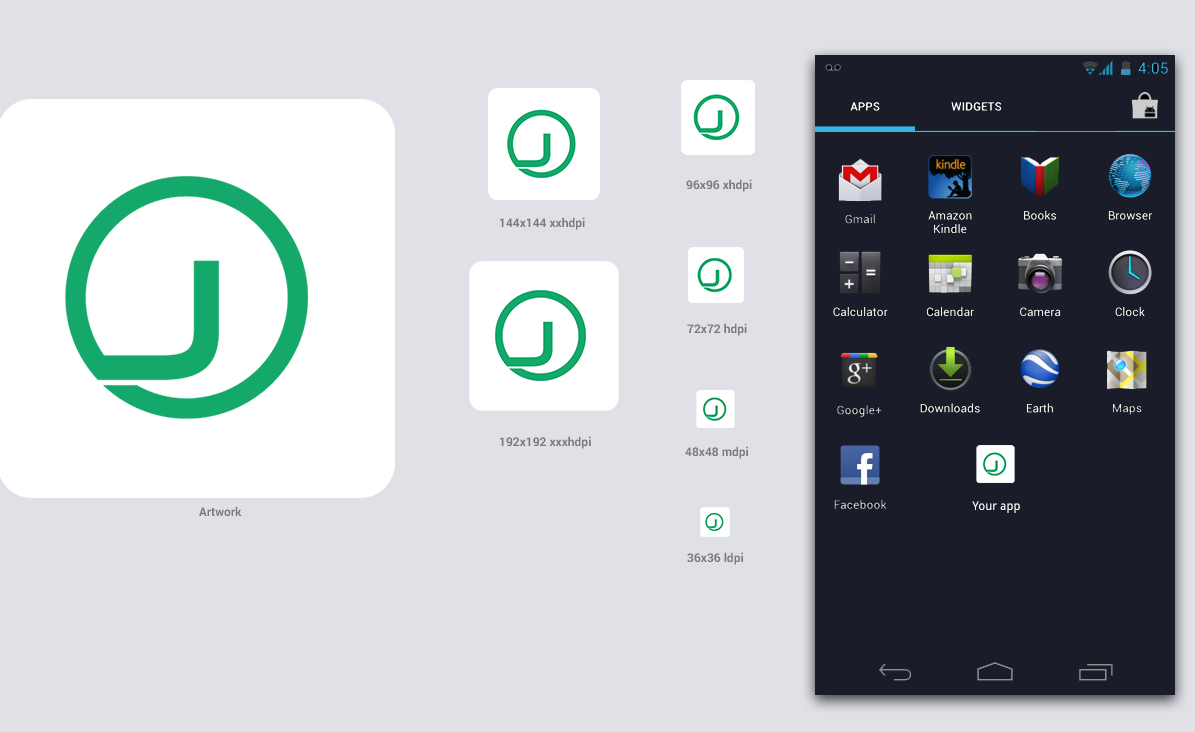The width and height of the screenshot is (1195, 732).
Task: Open the Play Store shopping bag icon
Action: pos(1145,106)
